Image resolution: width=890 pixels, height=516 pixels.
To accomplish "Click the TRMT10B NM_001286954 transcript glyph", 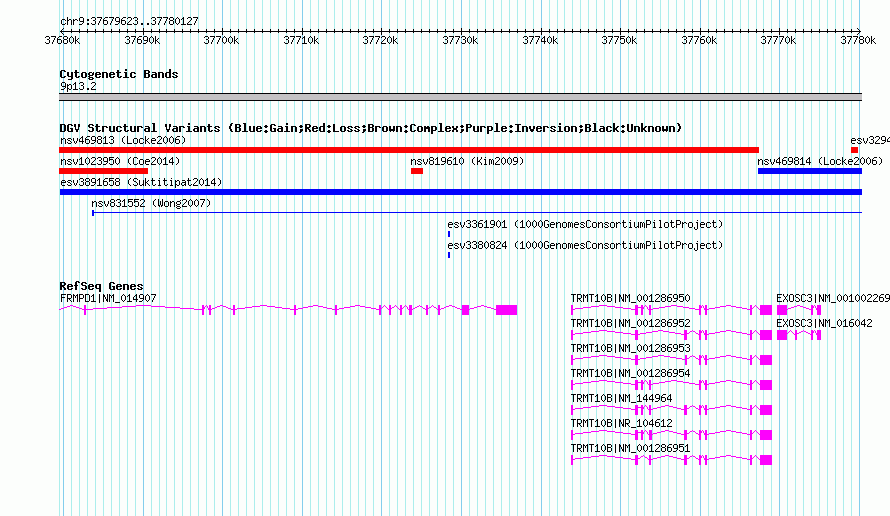I will tap(671, 385).
